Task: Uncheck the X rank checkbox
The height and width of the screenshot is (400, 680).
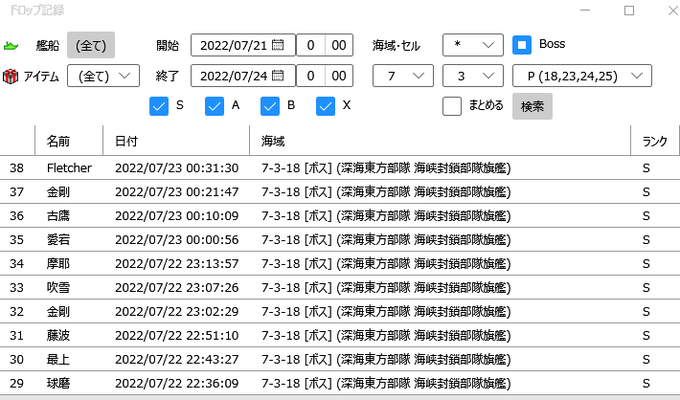Action: coord(325,106)
